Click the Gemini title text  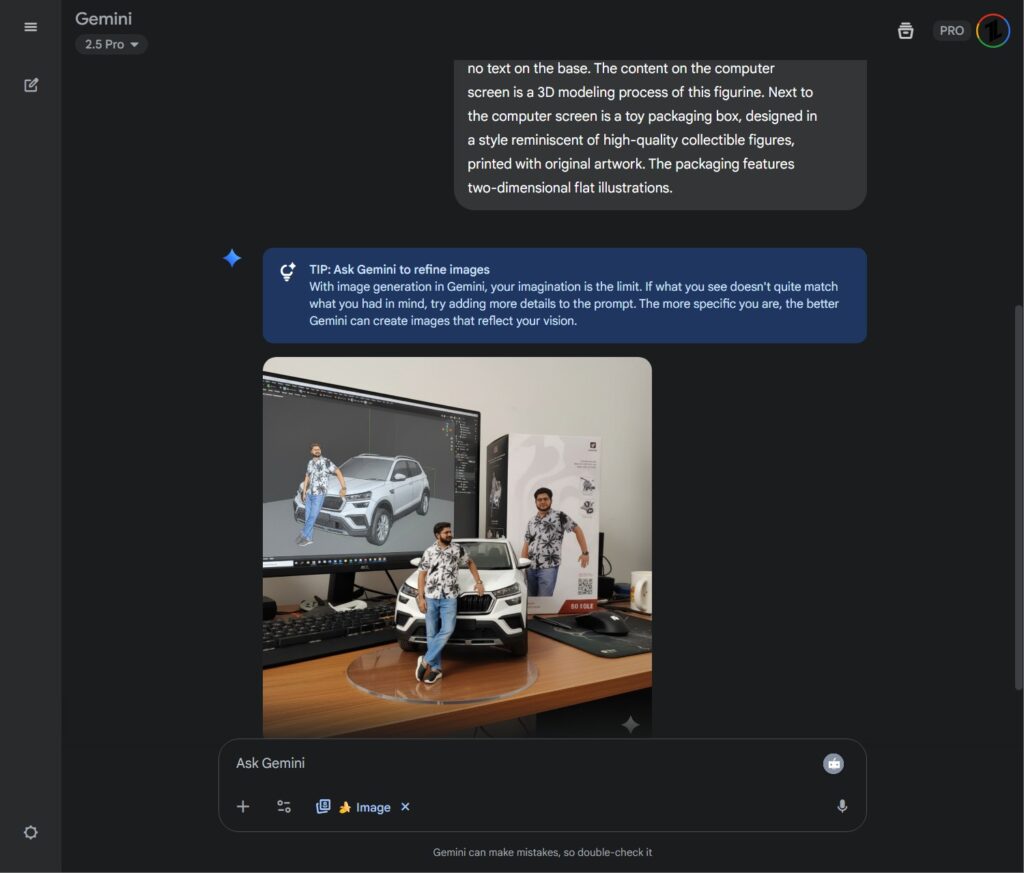[x=103, y=18]
